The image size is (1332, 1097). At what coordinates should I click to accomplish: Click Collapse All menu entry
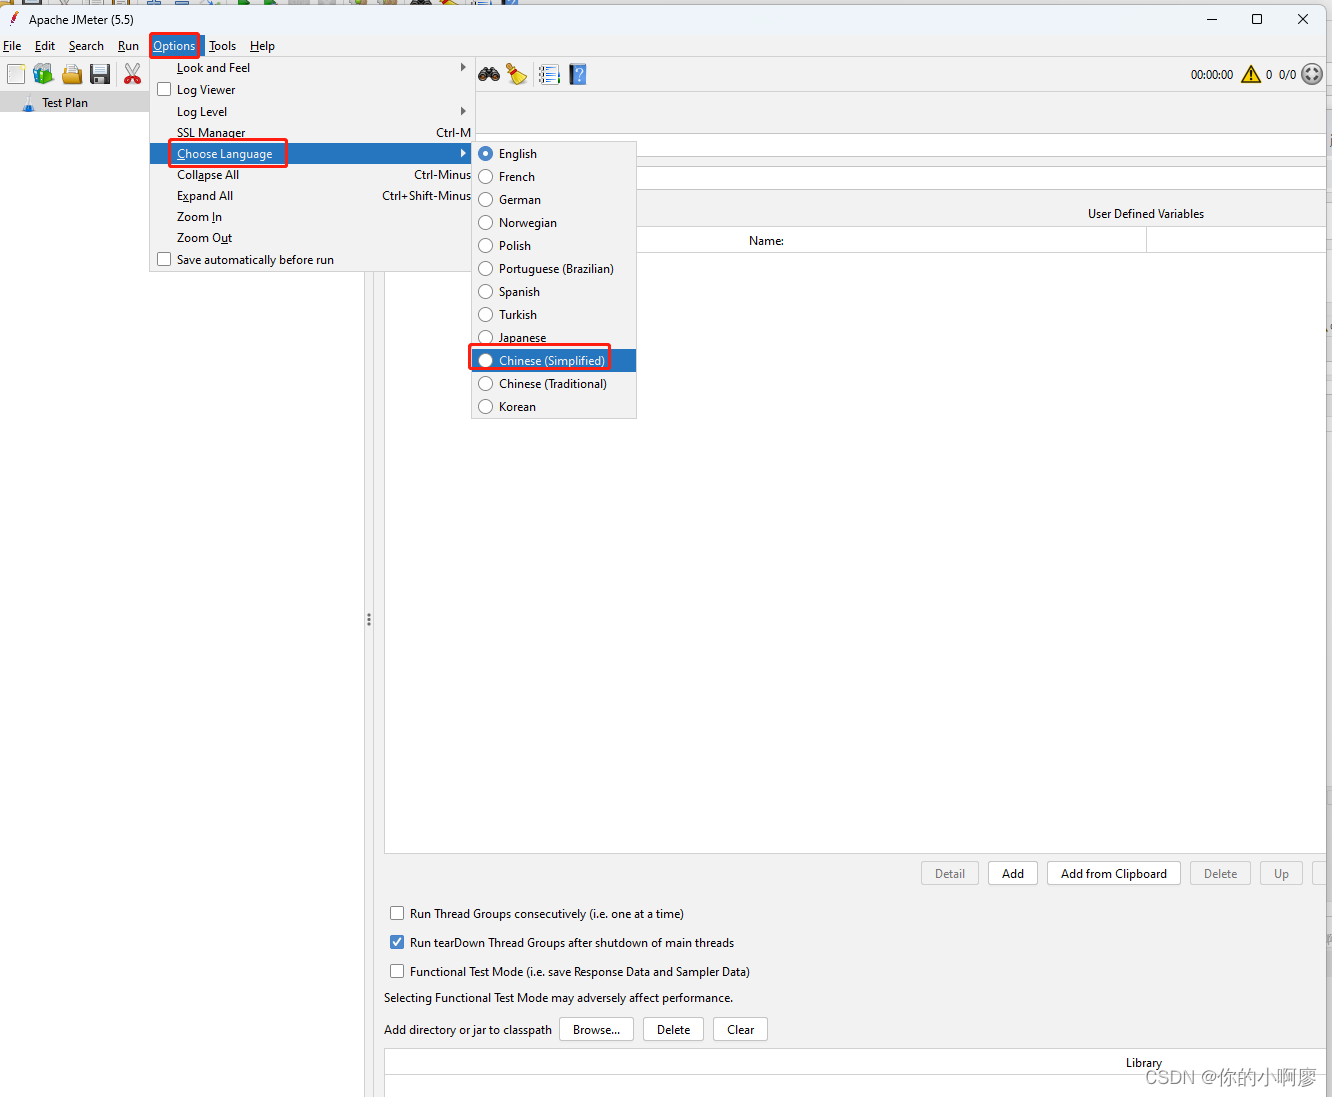311,175
